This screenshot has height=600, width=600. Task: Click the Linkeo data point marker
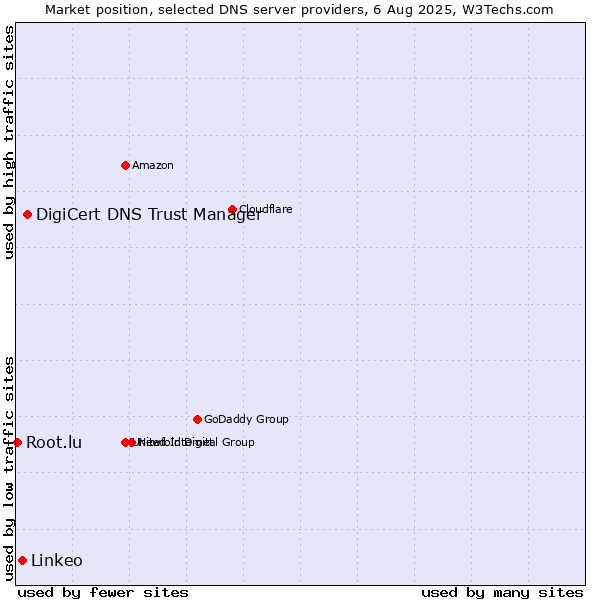[x=23, y=561]
